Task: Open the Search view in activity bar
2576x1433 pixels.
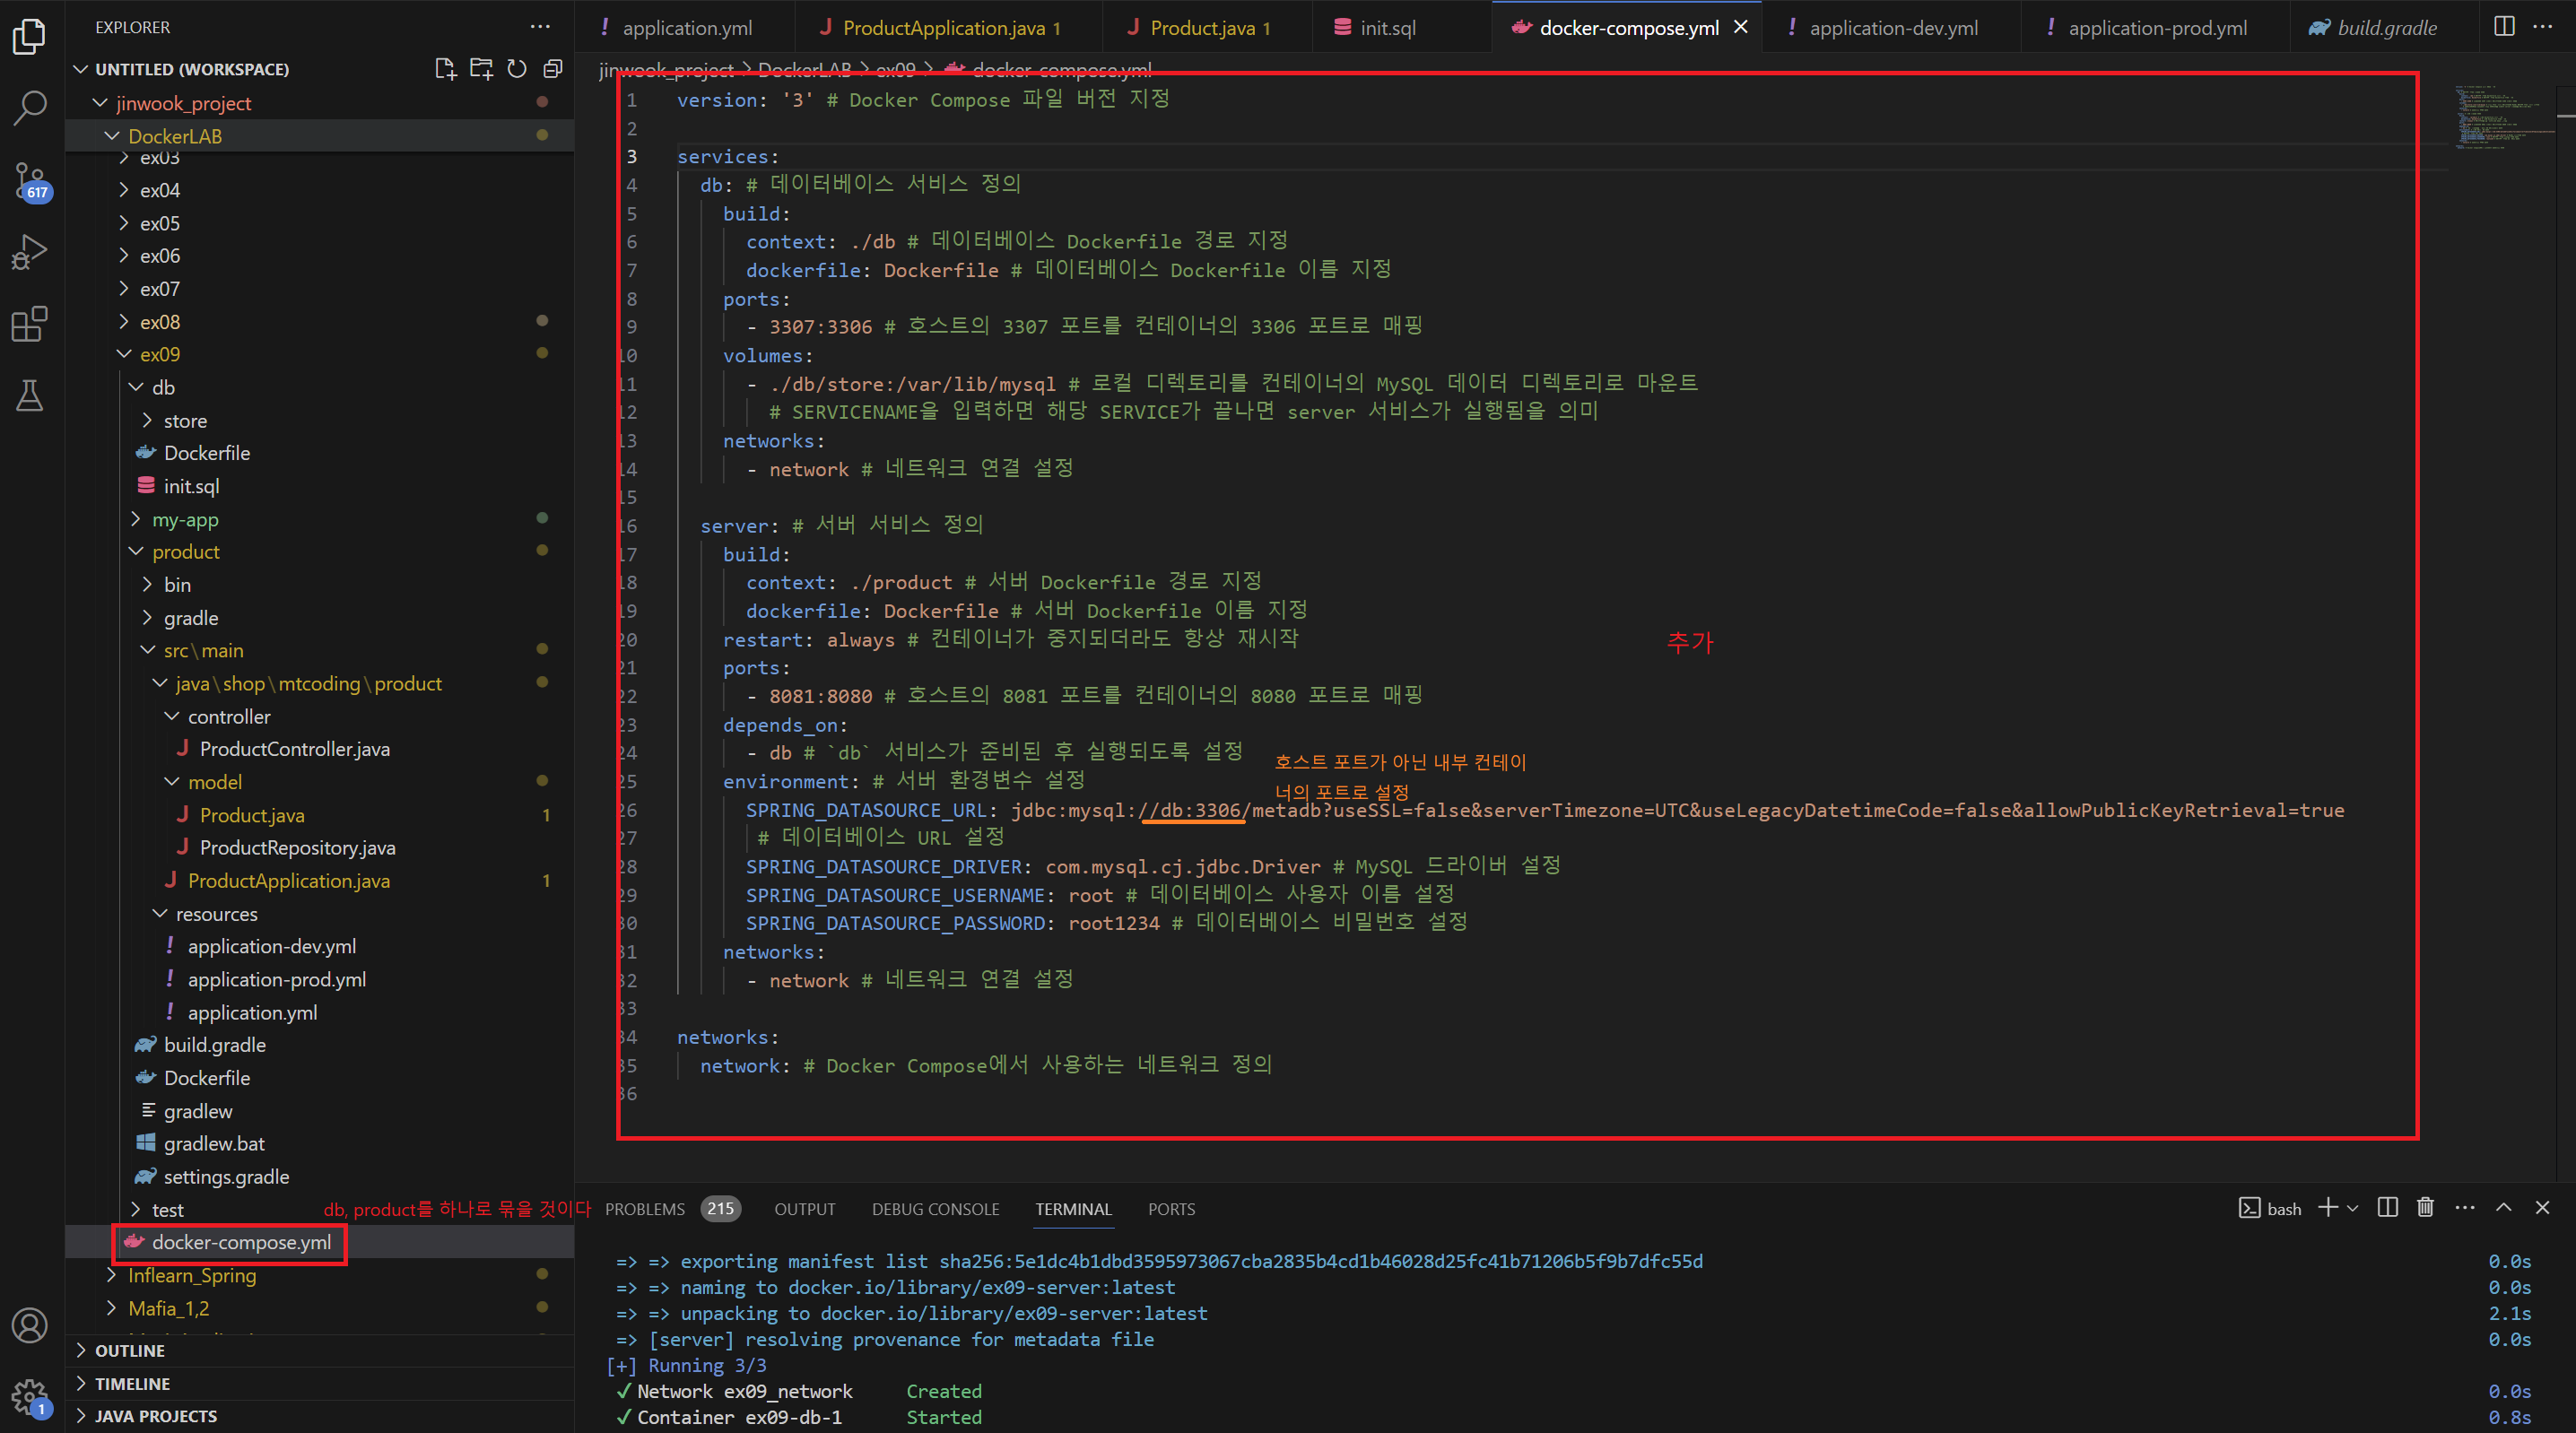Action: 30,108
